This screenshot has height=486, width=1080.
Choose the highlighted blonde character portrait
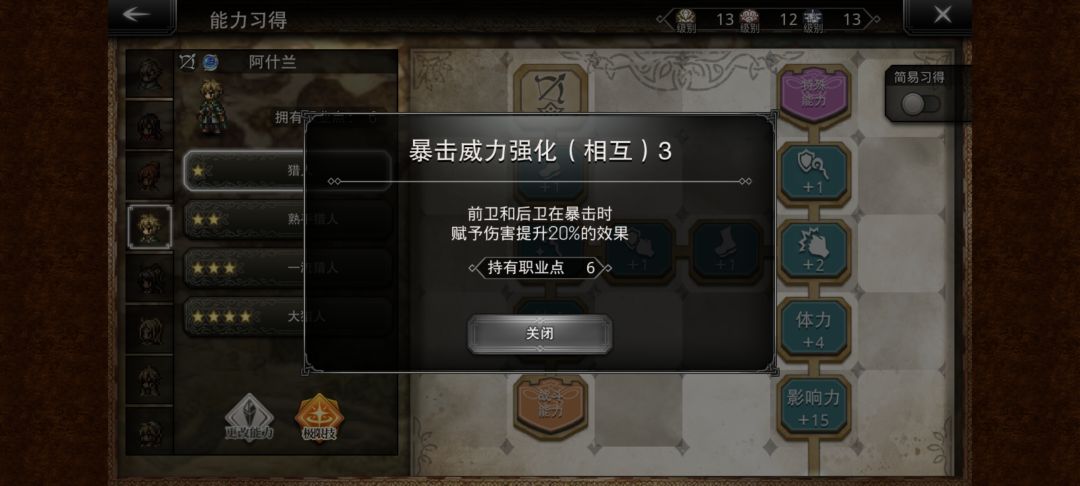149,226
